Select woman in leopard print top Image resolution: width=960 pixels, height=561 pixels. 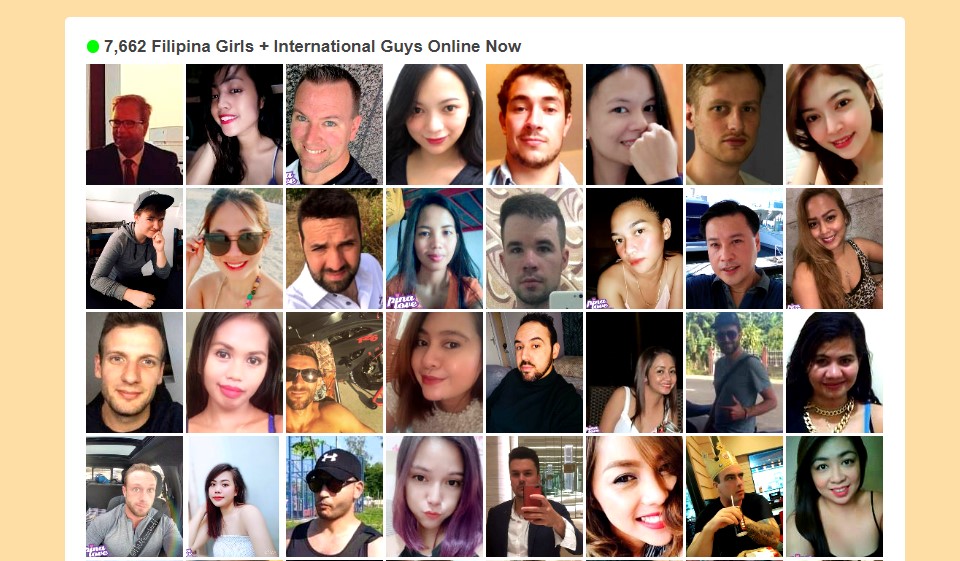point(834,249)
